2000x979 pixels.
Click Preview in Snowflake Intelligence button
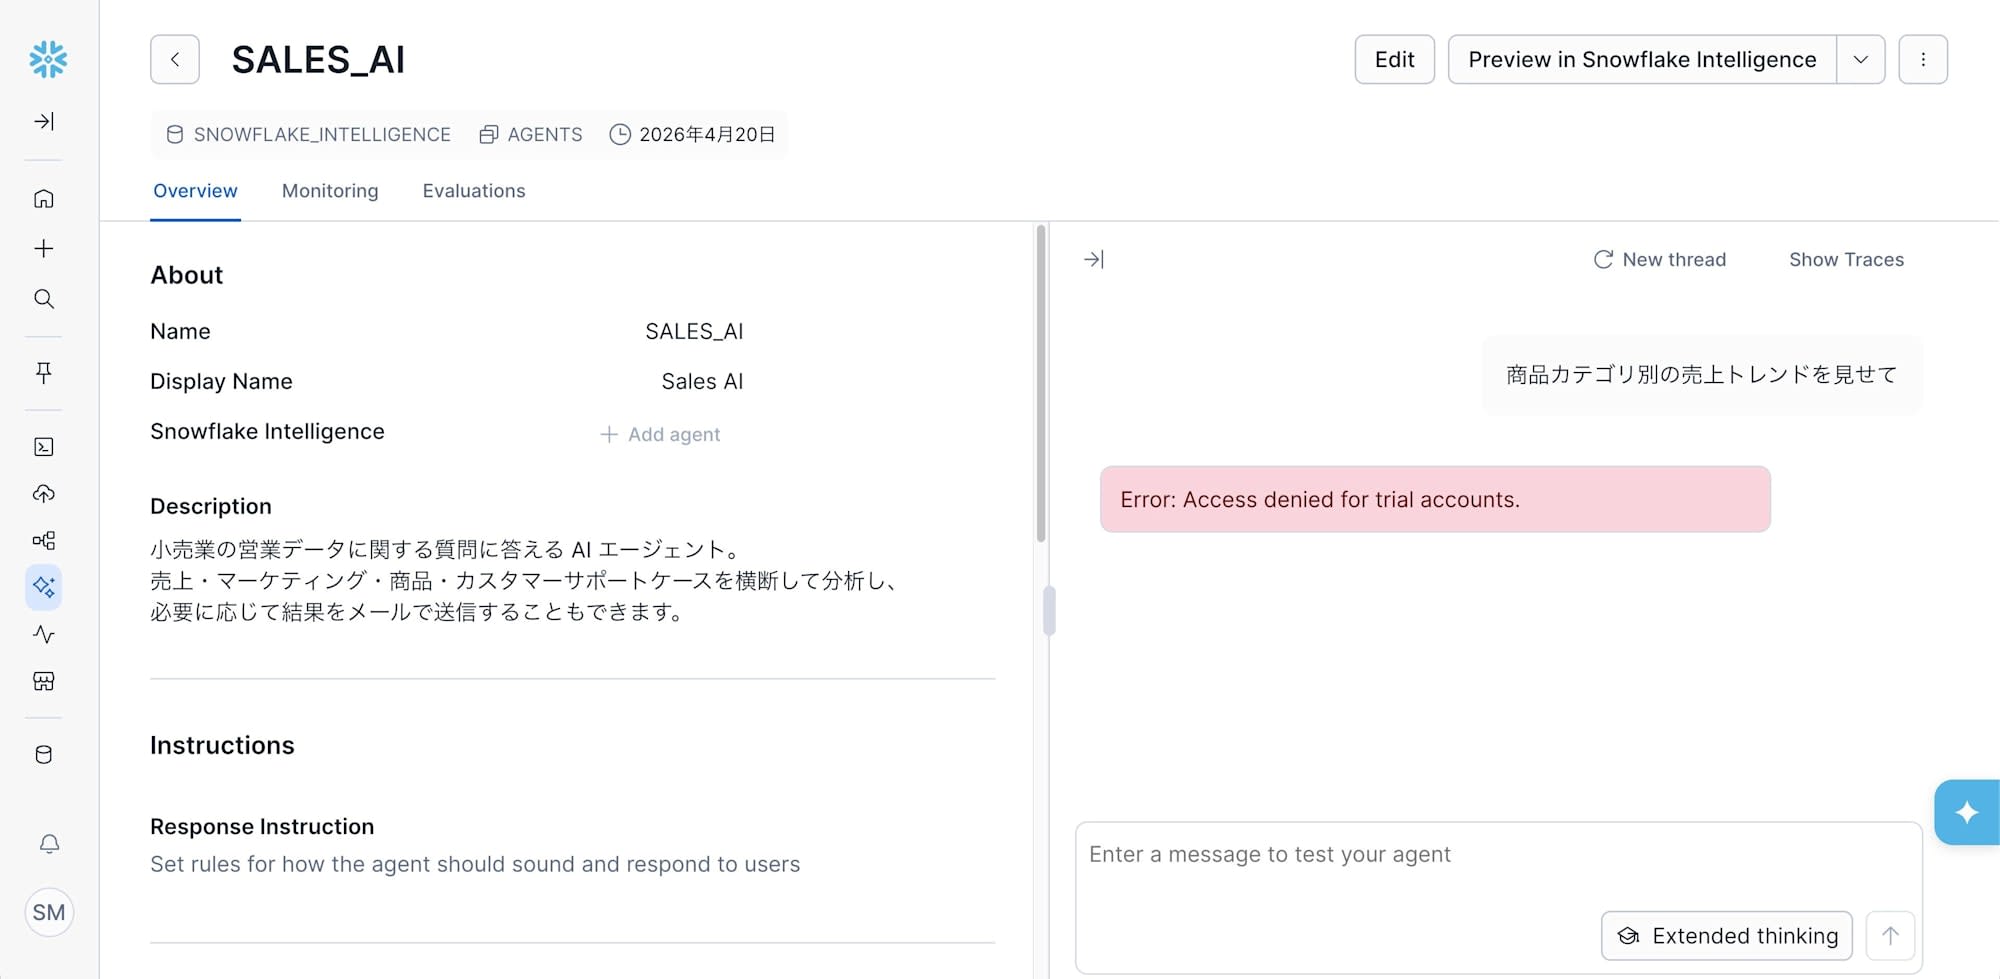click(1642, 60)
